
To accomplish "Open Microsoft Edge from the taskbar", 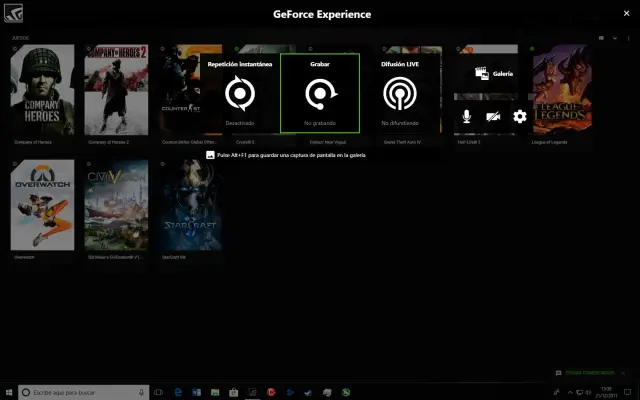I will [178, 392].
